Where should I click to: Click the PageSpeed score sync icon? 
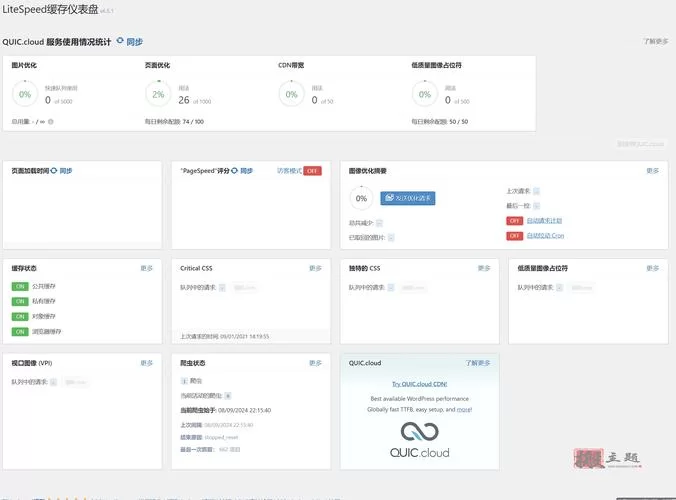235,171
